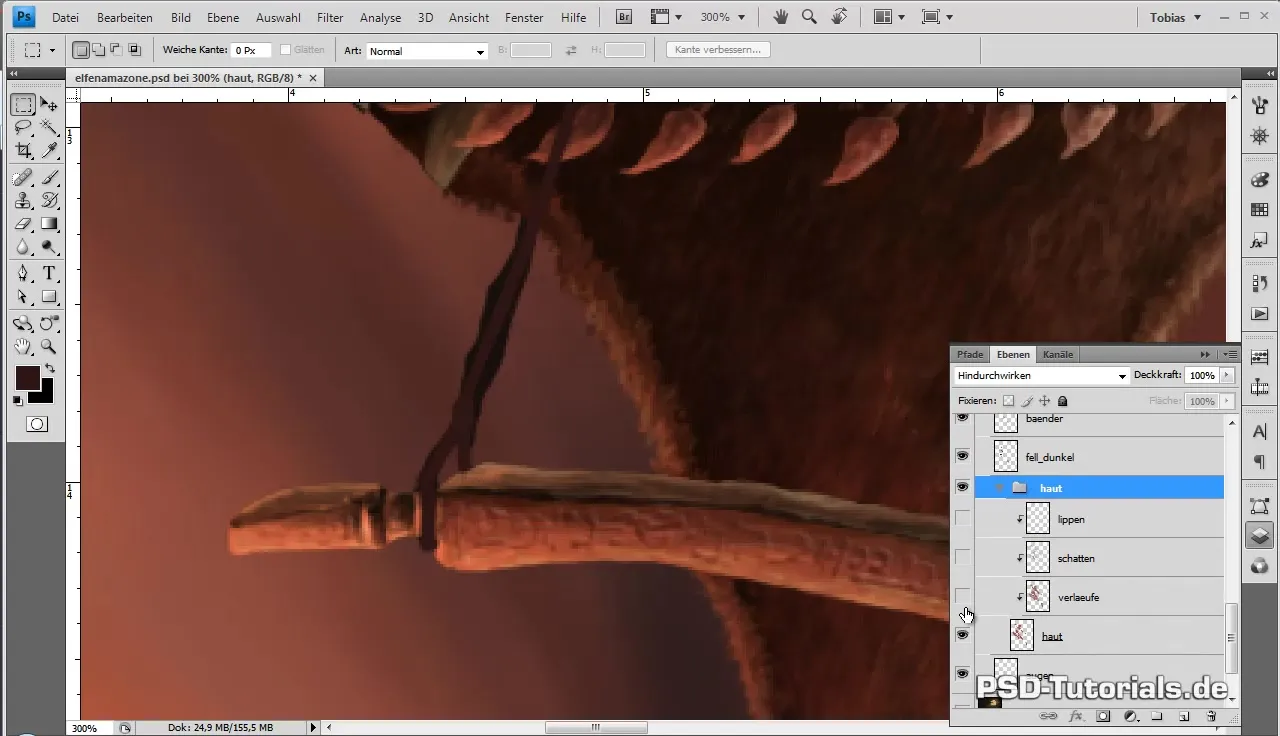
Task: Show the lippen layer
Action: [962, 518]
